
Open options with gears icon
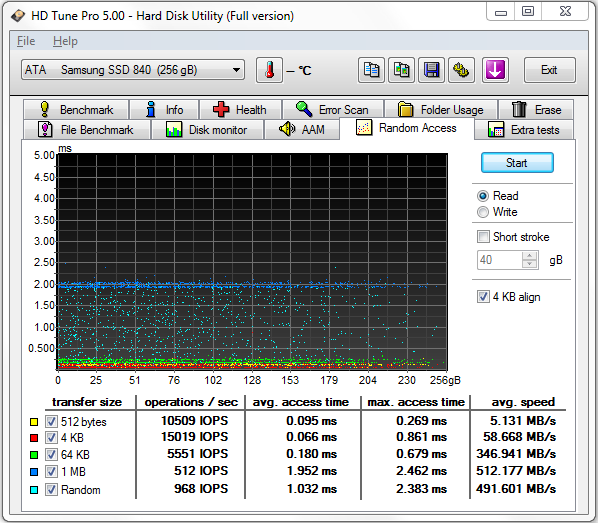point(461,70)
